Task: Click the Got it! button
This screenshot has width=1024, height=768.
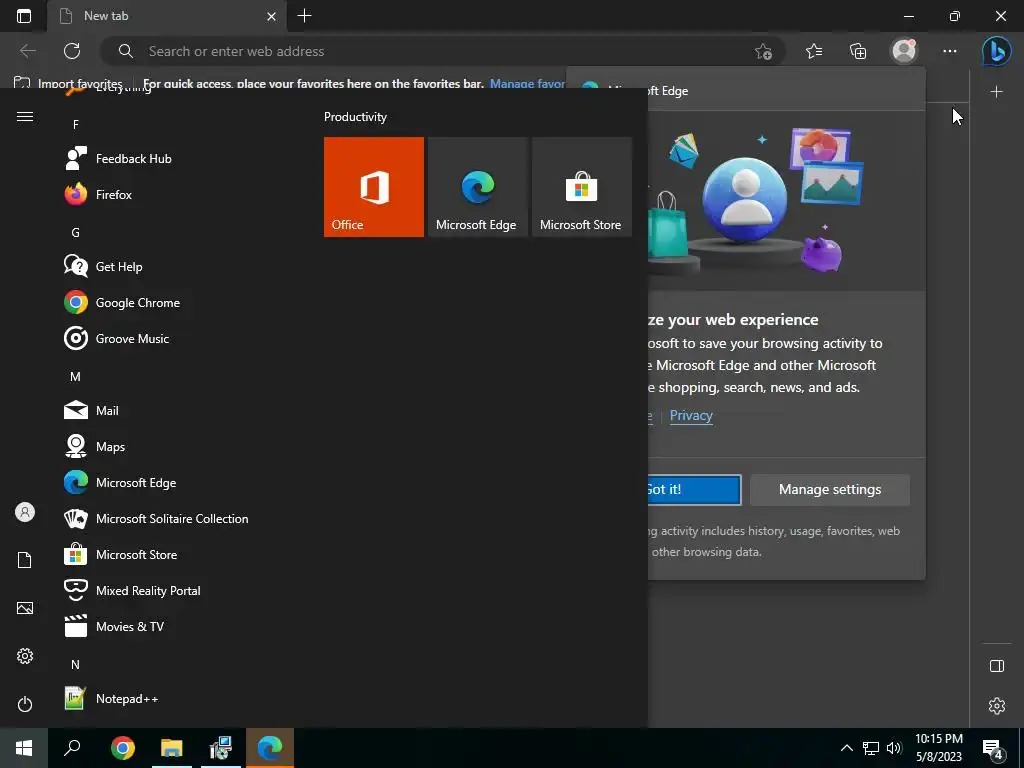Action: 694,490
